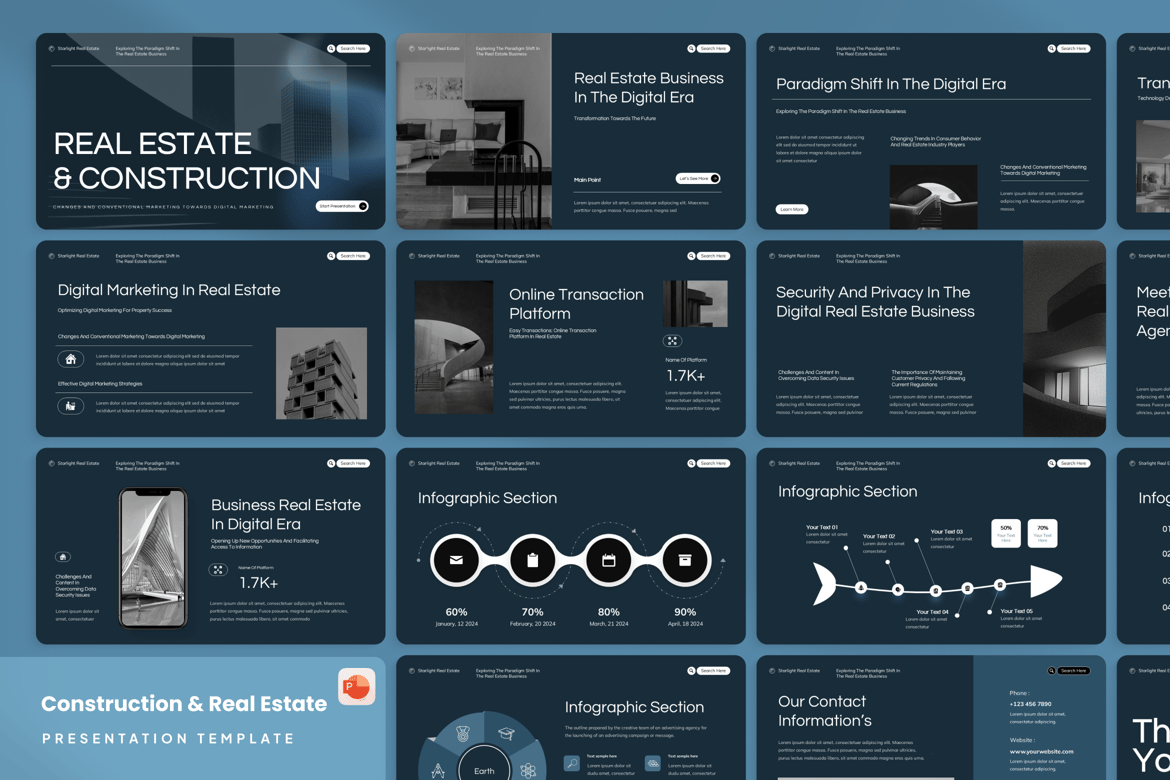The width and height of the screenshot is (1170, 780).
Task: Click the drafting compass icon on Earth wheel
Action: click(439, 770)
